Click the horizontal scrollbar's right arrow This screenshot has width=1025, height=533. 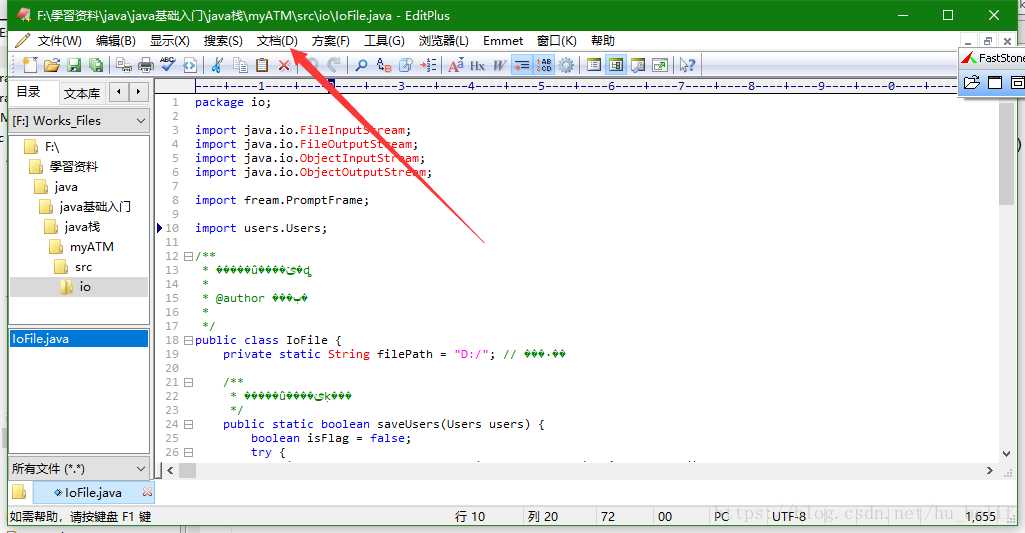[x=990, y=470]
